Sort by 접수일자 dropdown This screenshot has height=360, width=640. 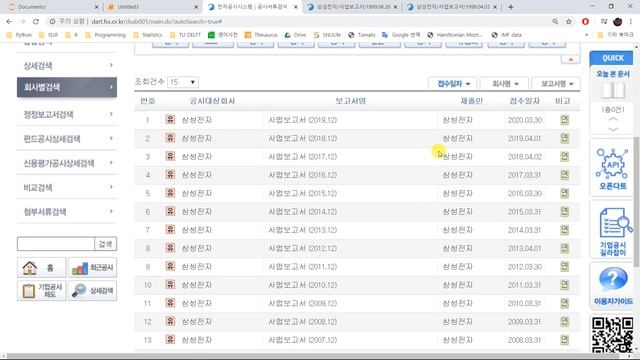(453, 84)
